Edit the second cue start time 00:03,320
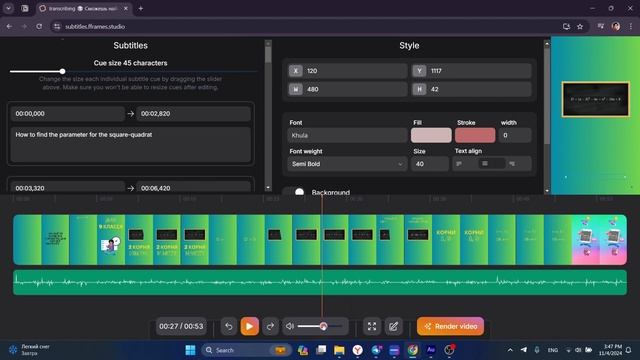The image size is (640, 360). click(67, 187)
